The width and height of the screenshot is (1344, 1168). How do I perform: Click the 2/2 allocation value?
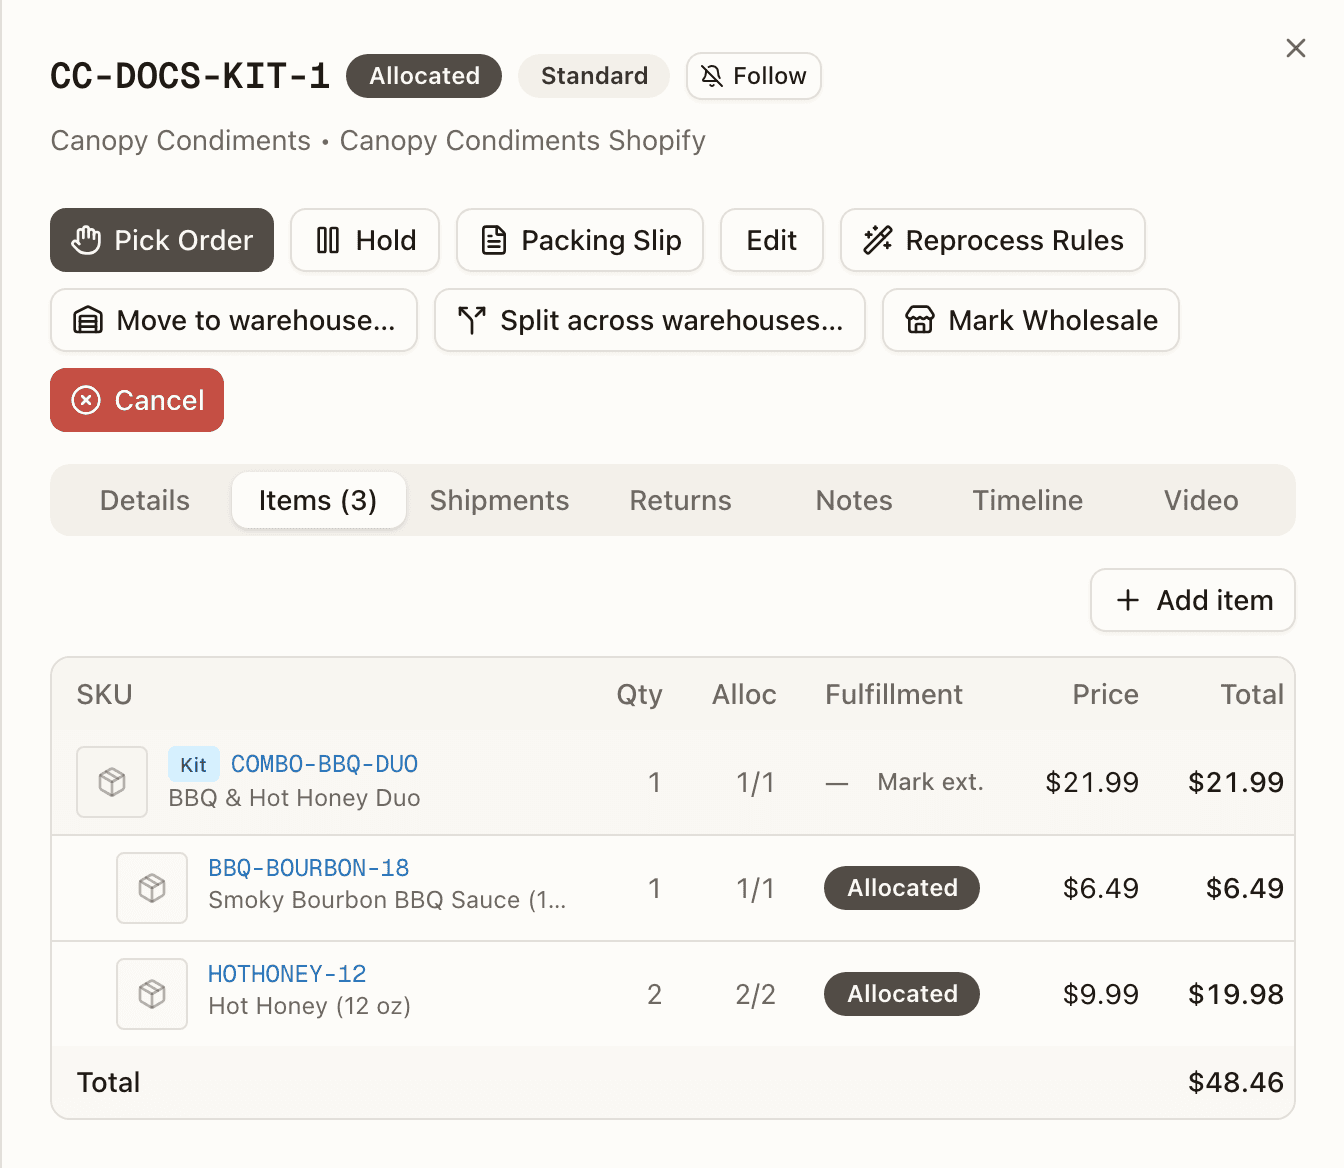click(755, 994)
